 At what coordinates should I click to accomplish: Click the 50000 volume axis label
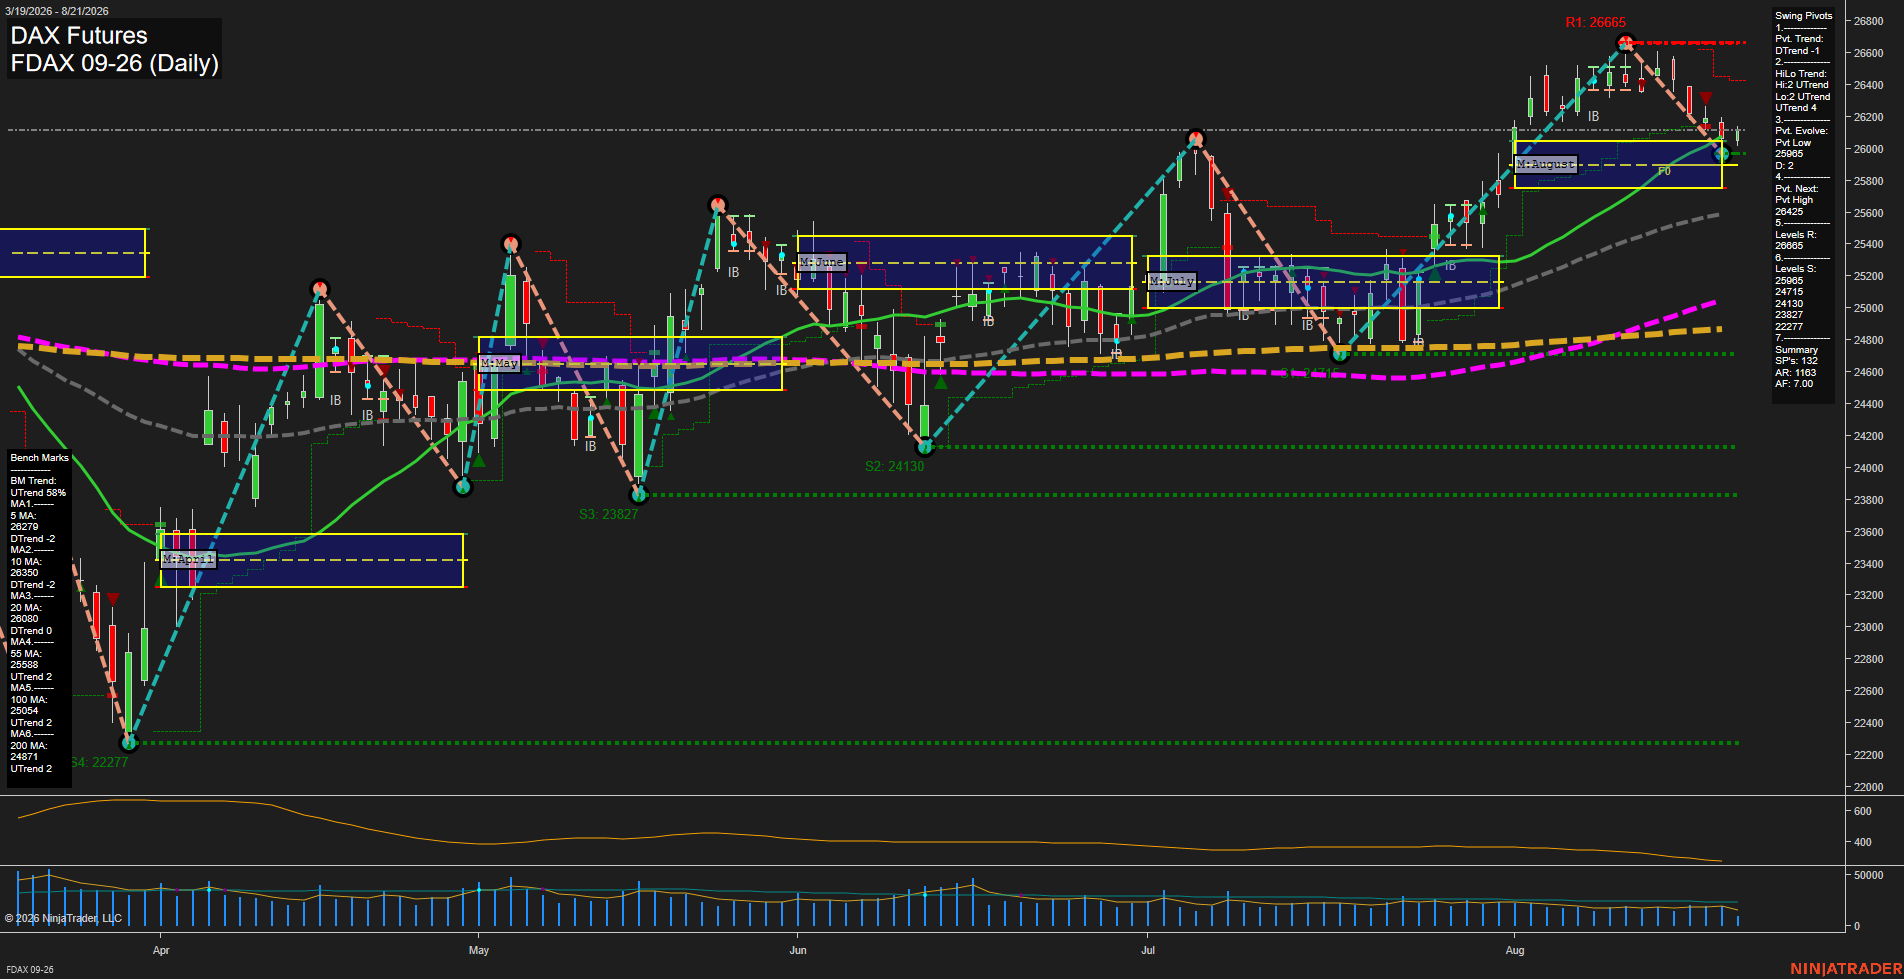click(1868, 875)
